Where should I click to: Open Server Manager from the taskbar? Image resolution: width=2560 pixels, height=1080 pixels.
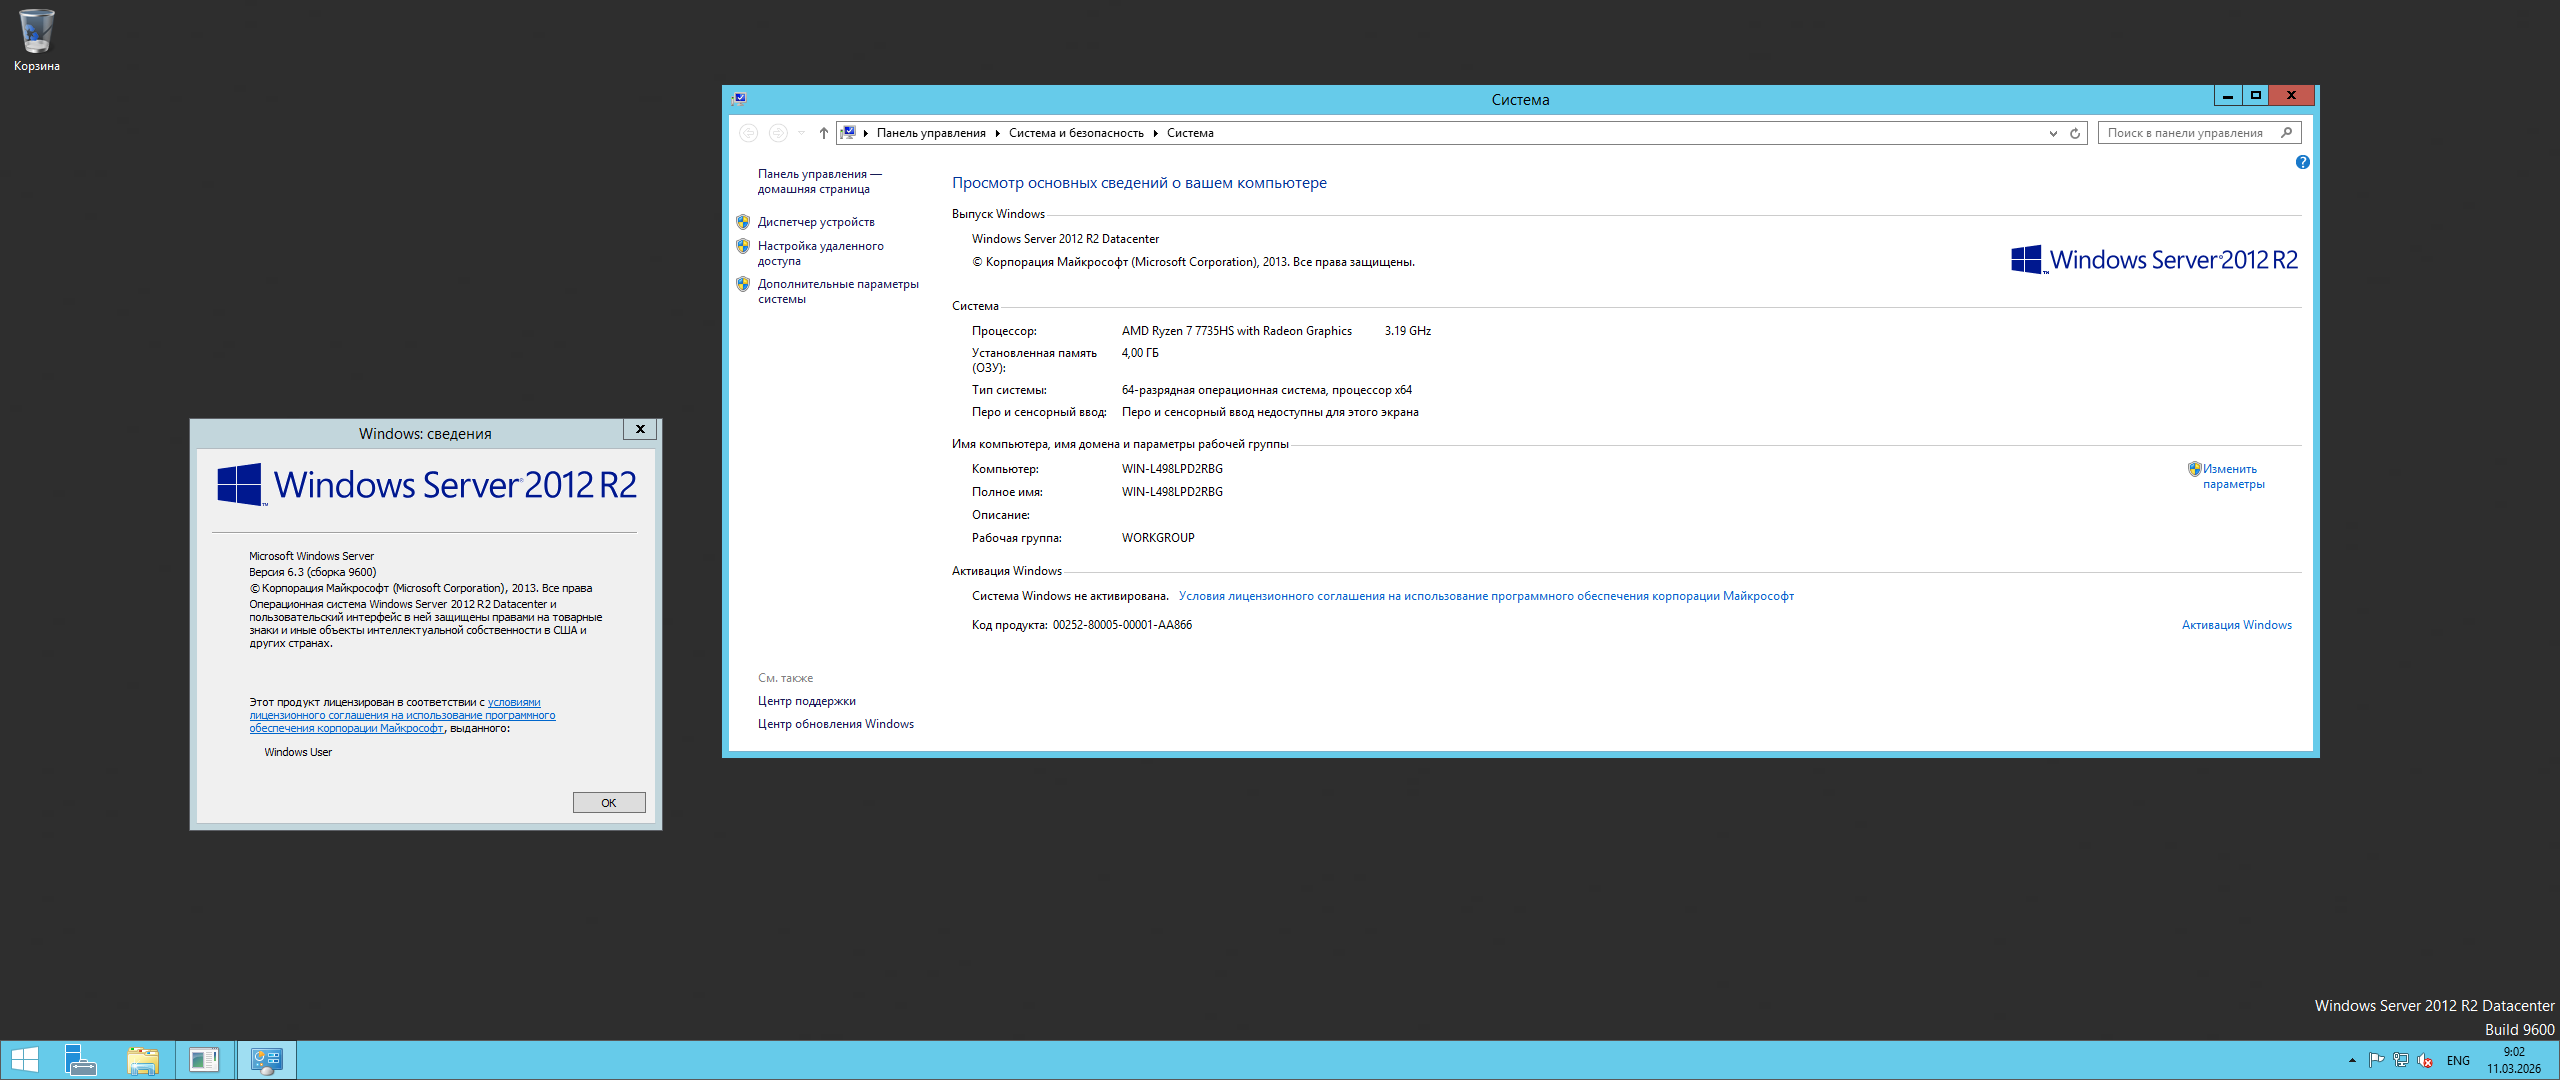pos(80,1060)
